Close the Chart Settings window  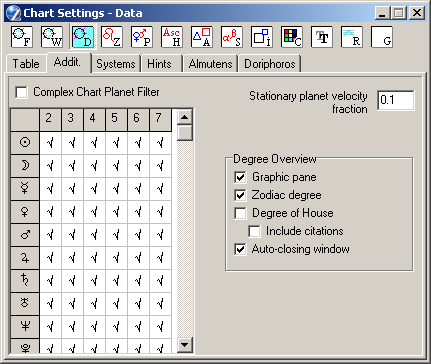tap(417, 13)
